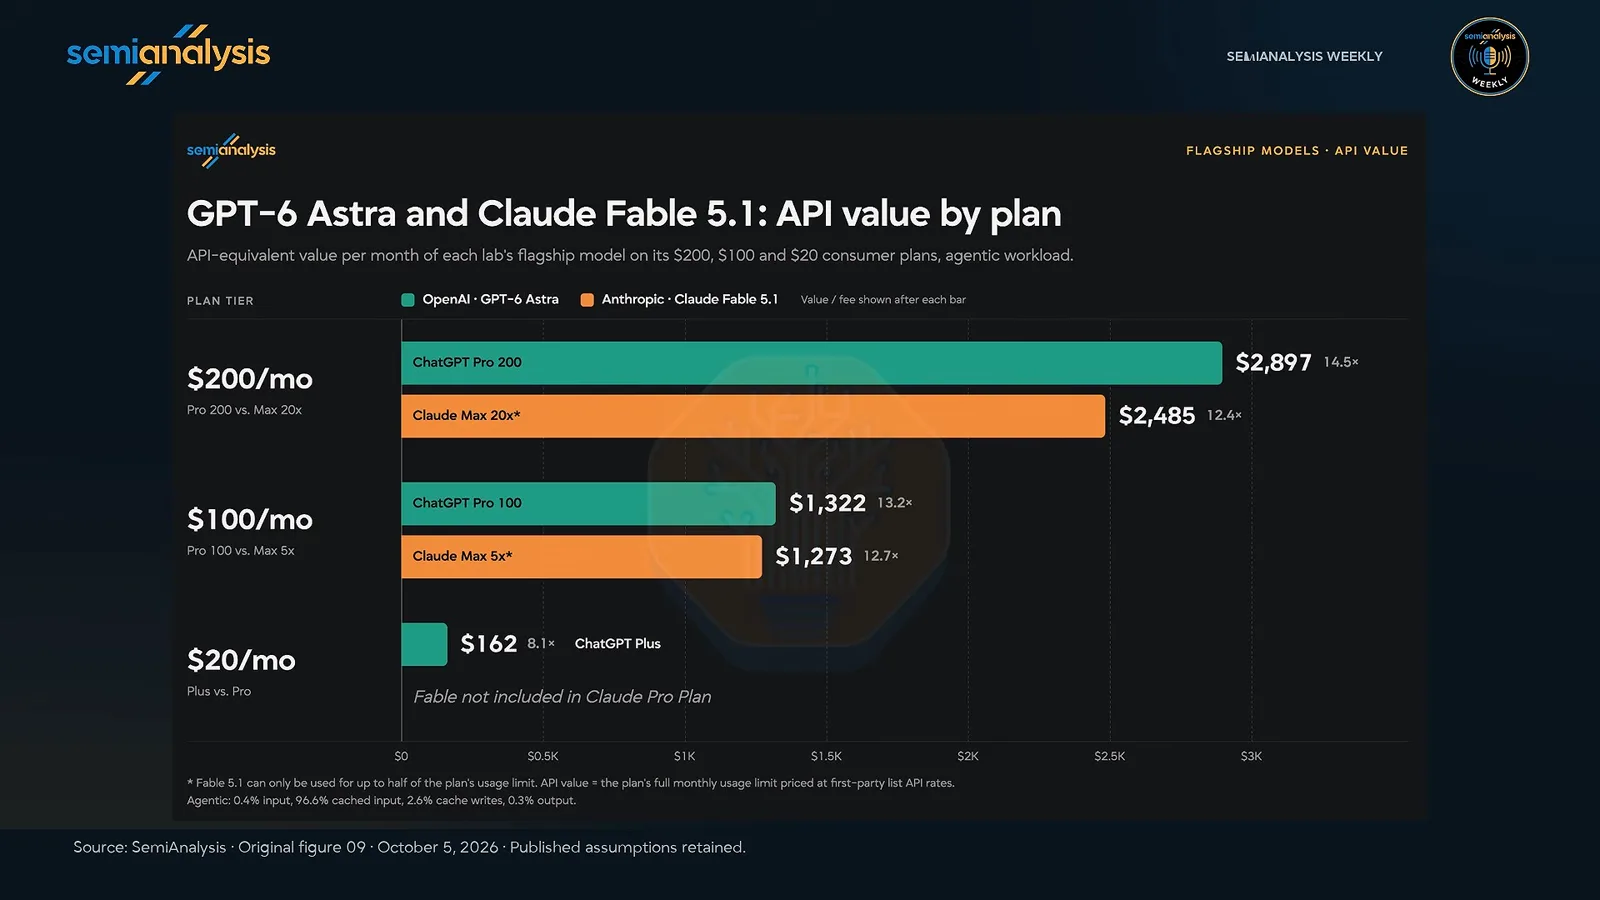Click the "OpenAI · GPT-6 Astra" legend label
1600x900 pixels.
pos(490,300)
